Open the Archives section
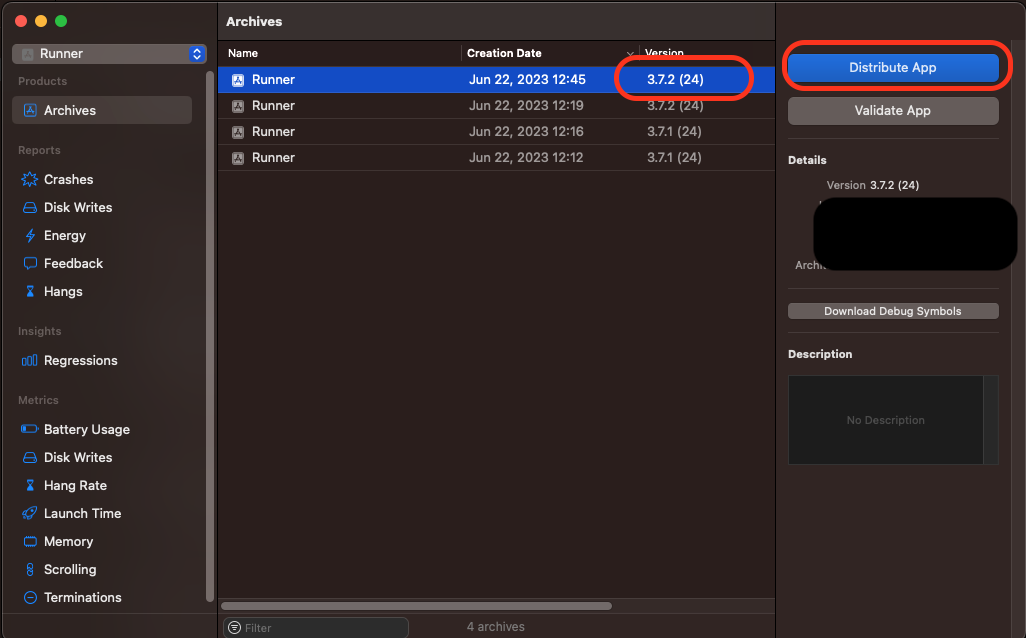 point(102,110)
